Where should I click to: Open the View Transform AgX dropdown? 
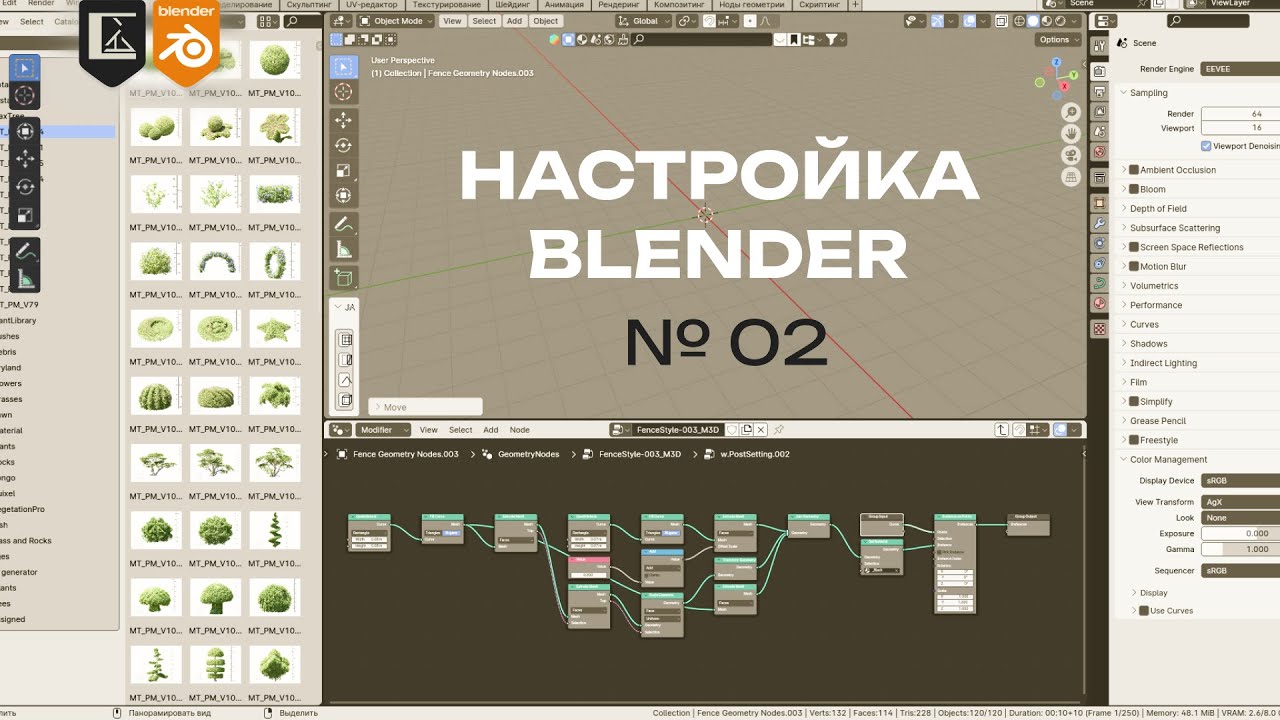[1240, 502]
